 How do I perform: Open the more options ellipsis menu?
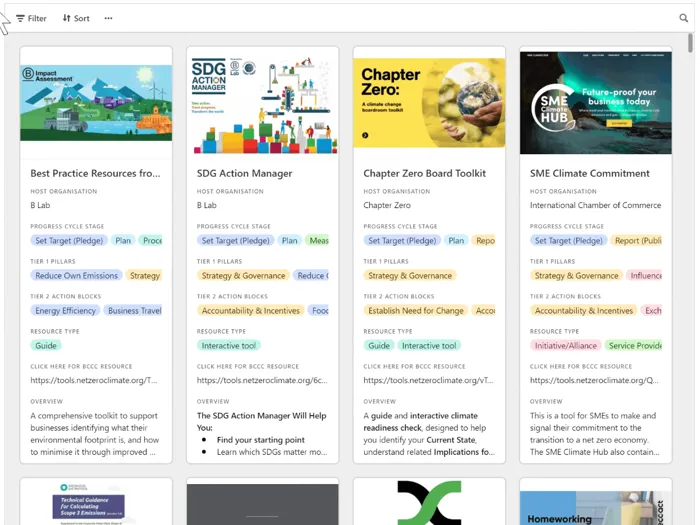pos(108,18)
